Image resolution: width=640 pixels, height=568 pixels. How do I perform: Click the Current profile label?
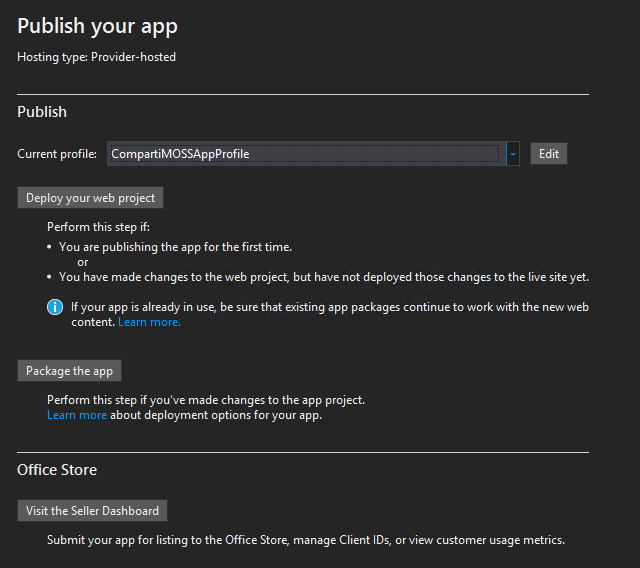coord(57,154)
